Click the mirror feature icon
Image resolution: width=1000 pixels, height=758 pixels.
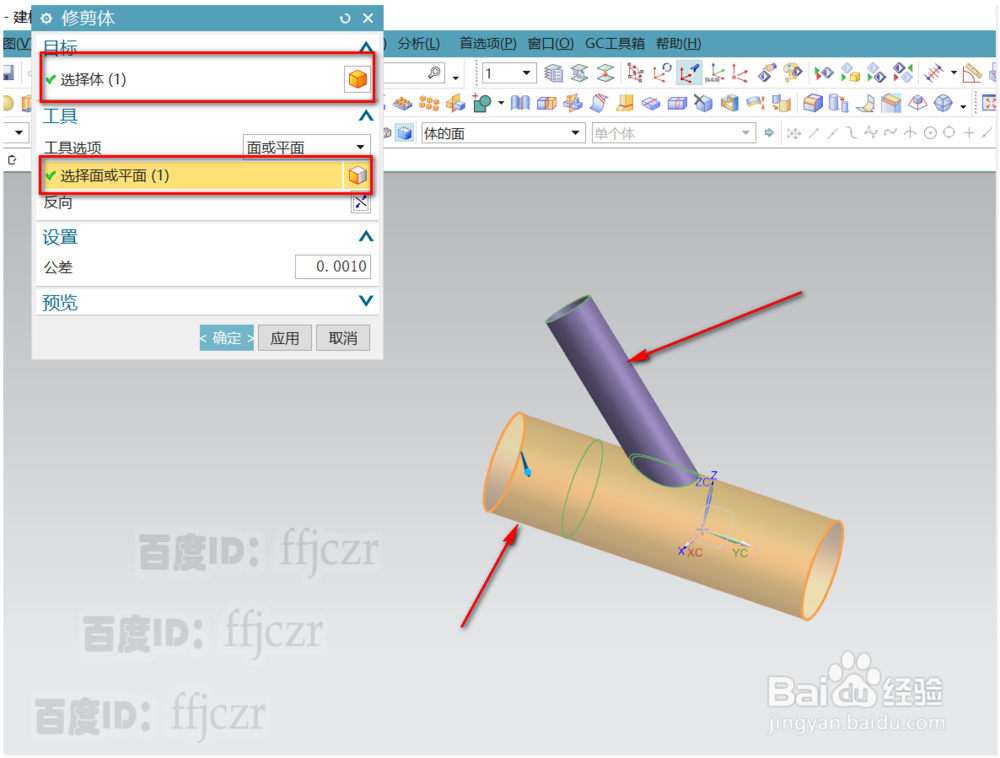point(455,103)
